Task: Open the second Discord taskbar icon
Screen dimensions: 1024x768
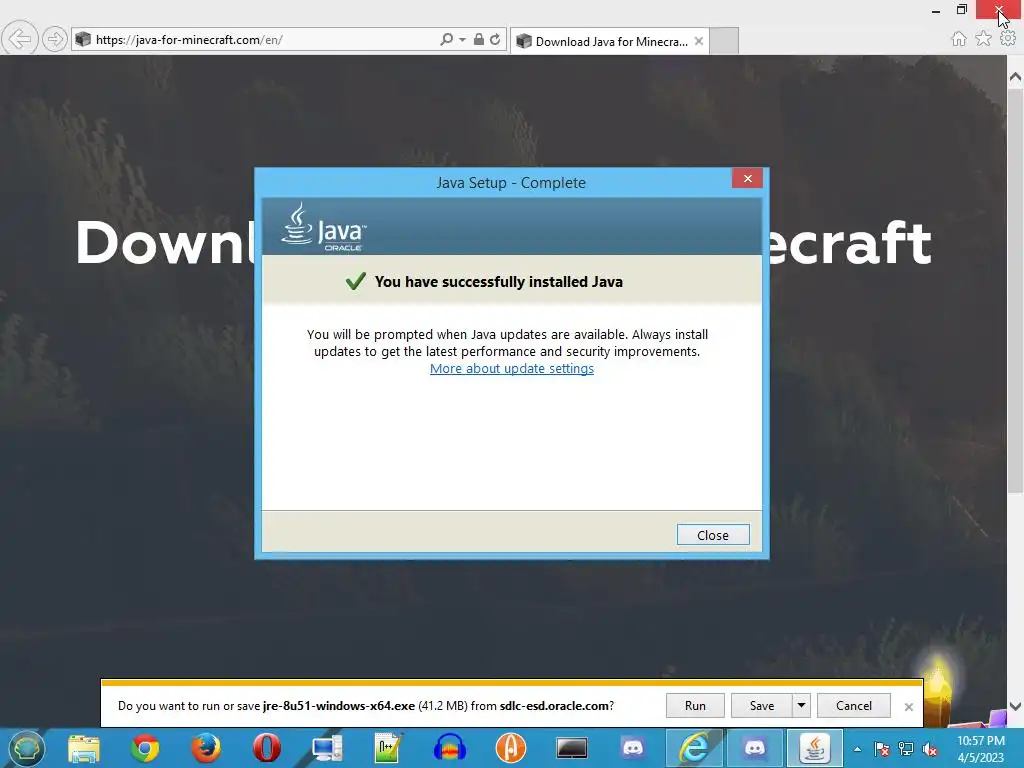Action: [755, 748]
